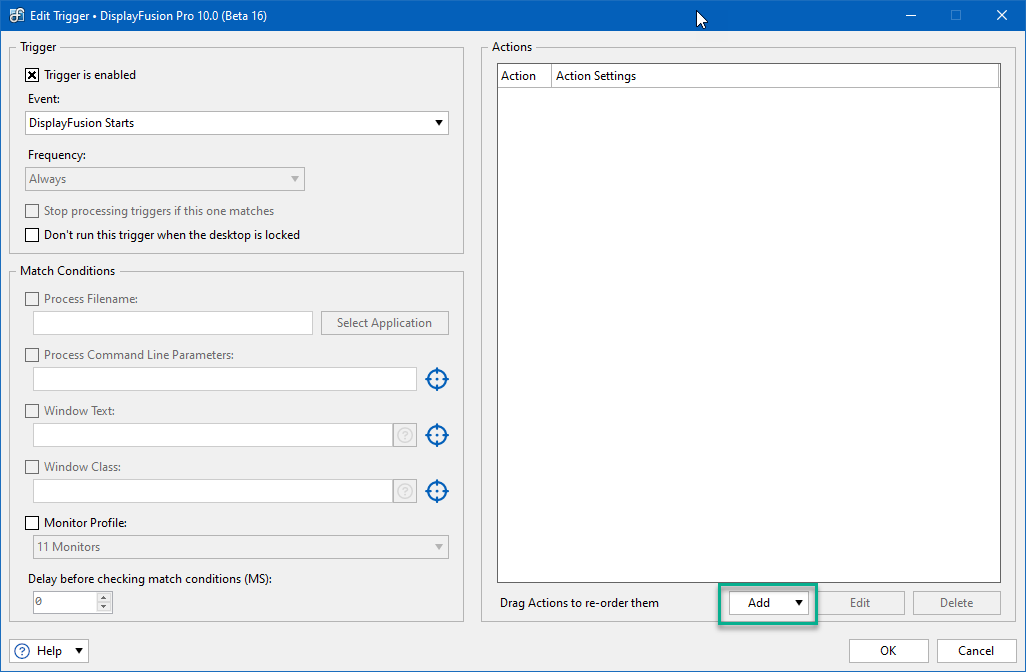Open the Event dropdown showing DisplayFusion Starts
This screenshot has width=1026, height=672.
237,123
